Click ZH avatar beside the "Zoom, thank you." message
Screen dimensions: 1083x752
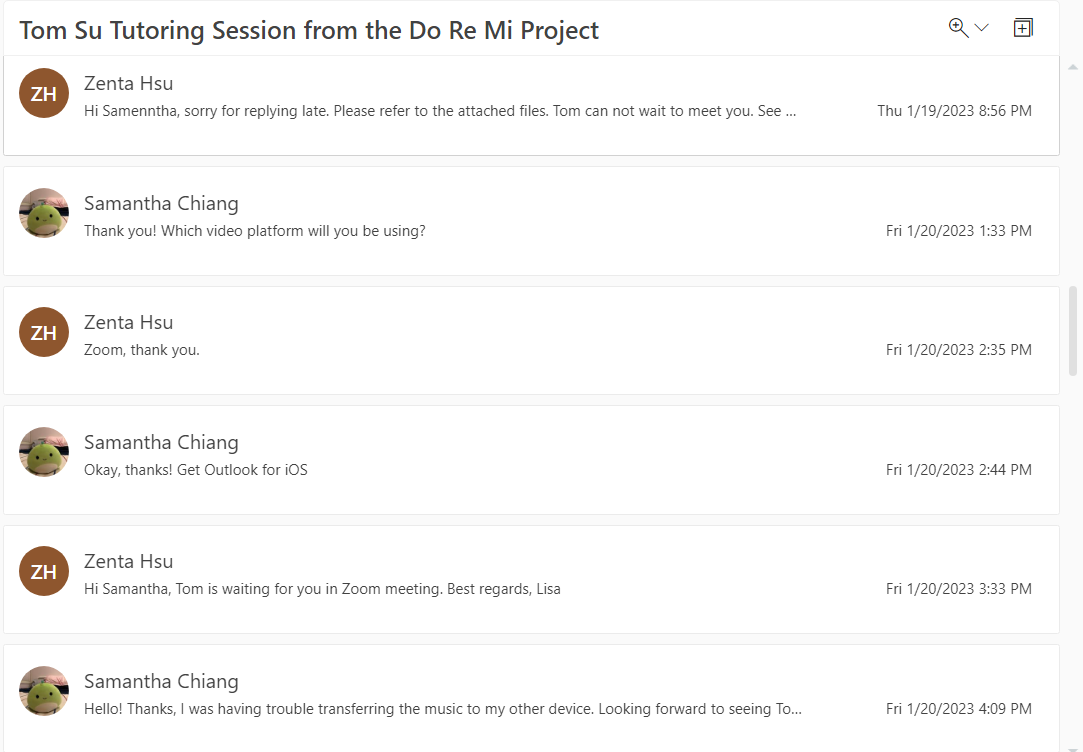44,332
